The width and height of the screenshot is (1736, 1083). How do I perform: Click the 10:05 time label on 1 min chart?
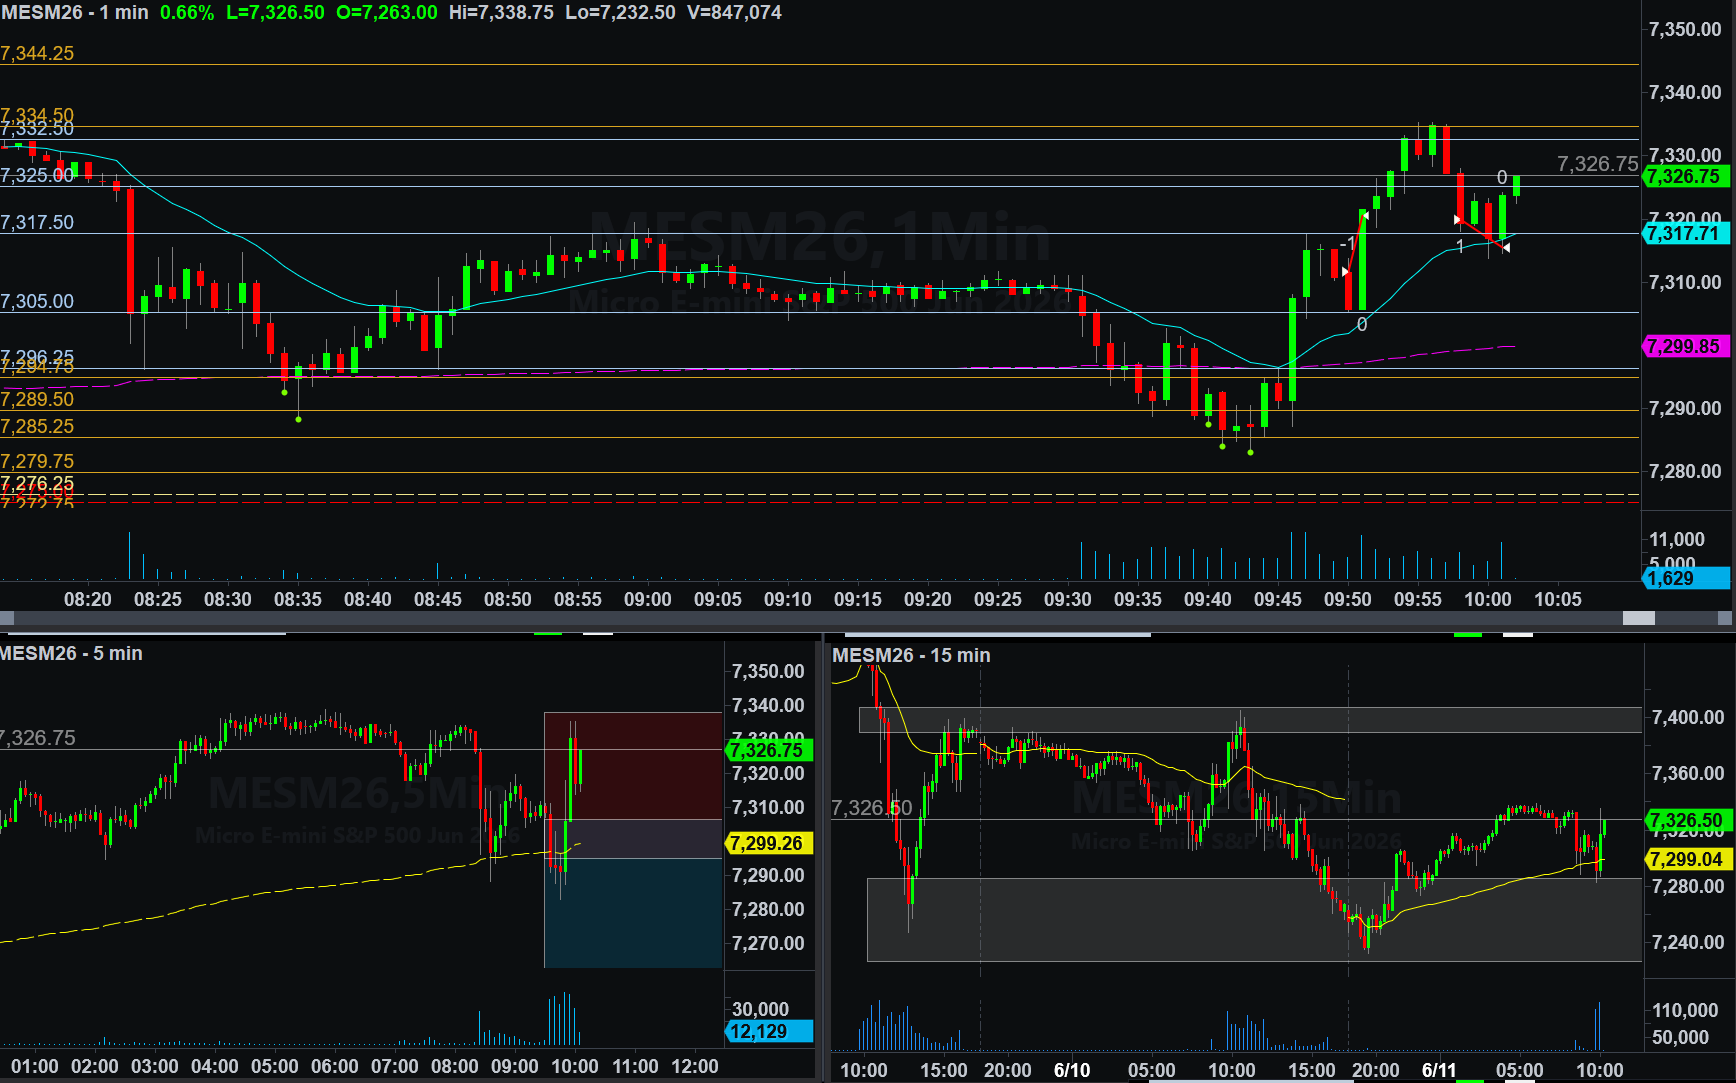click(1558, 600)
